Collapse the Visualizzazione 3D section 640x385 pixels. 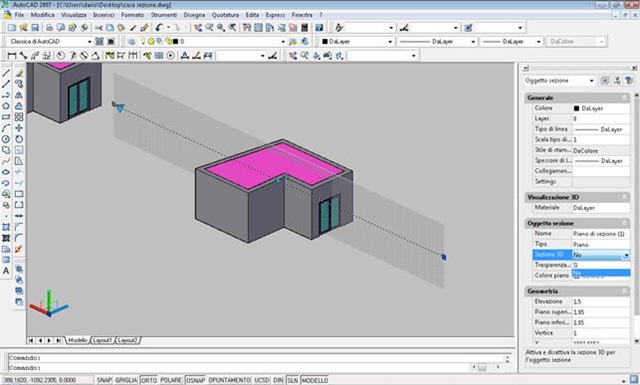[624, 197]
